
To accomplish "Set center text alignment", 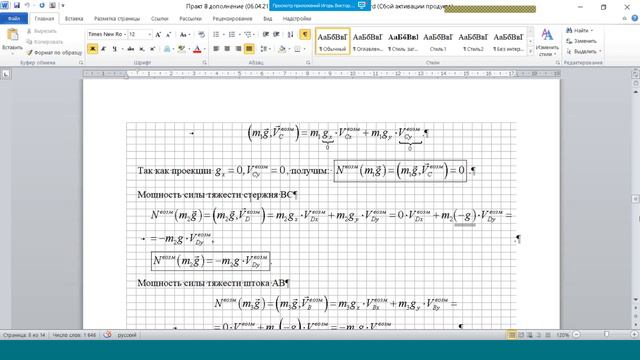I will tap(227, 49).
